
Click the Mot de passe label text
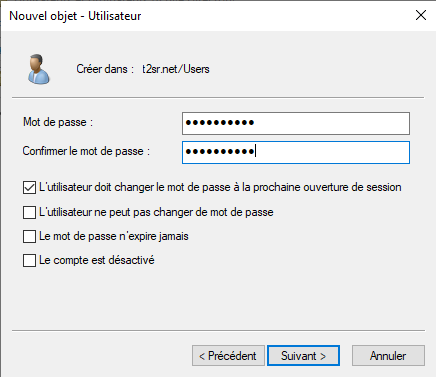click(x=58, y=122)
